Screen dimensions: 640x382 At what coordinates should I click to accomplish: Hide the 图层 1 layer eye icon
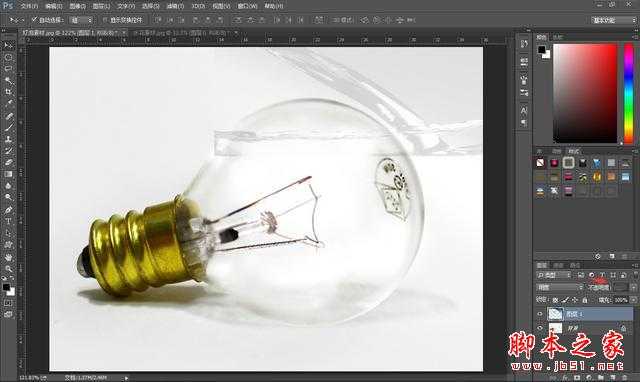click(x=540, y=314)
